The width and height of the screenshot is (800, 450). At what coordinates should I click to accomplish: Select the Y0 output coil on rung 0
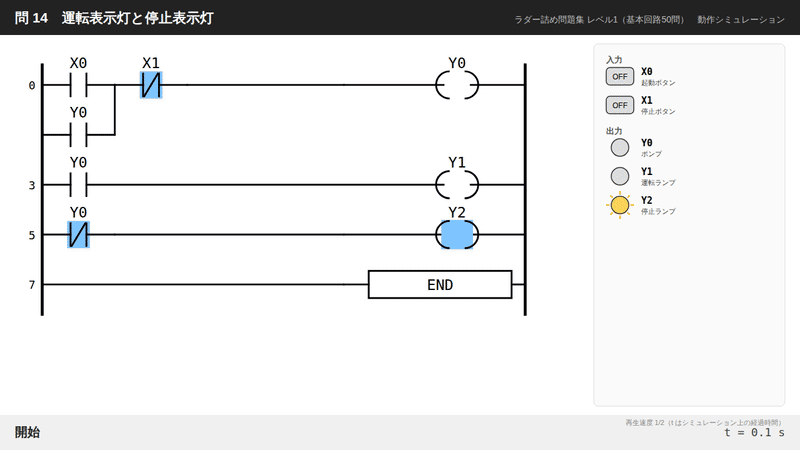coord(457,85)
